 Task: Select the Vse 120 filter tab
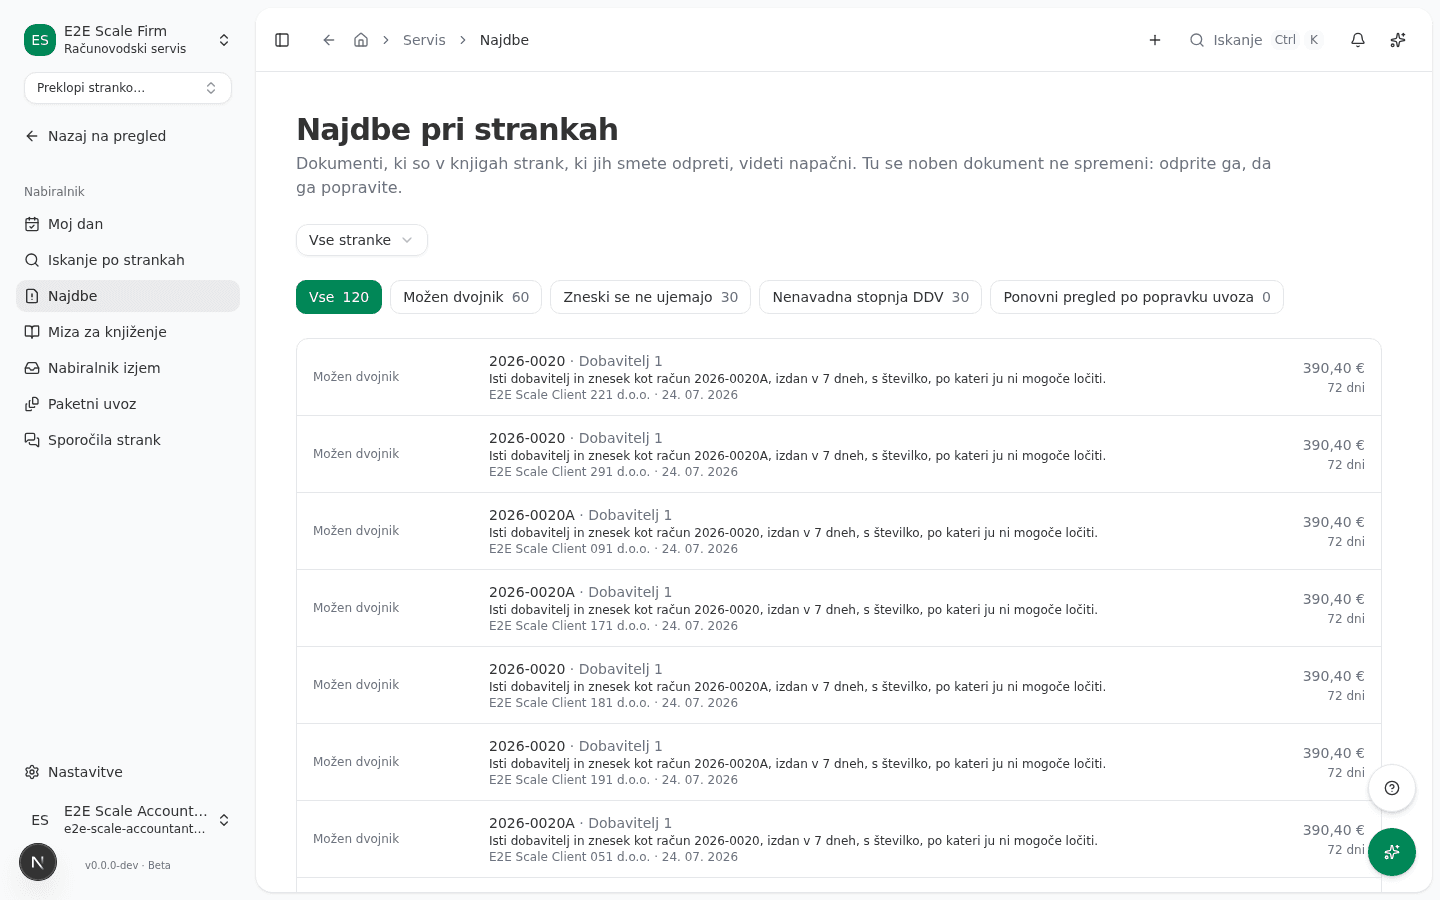click(339, 297)
